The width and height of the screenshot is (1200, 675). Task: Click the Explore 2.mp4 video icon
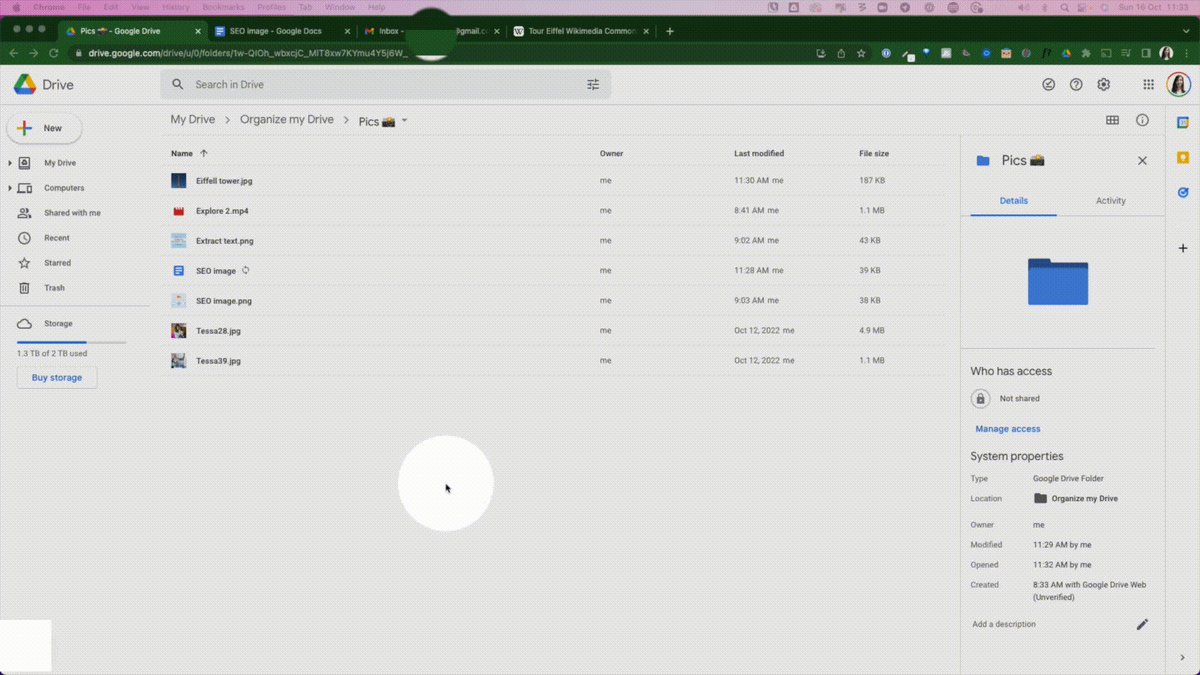(x=178, y=211)
